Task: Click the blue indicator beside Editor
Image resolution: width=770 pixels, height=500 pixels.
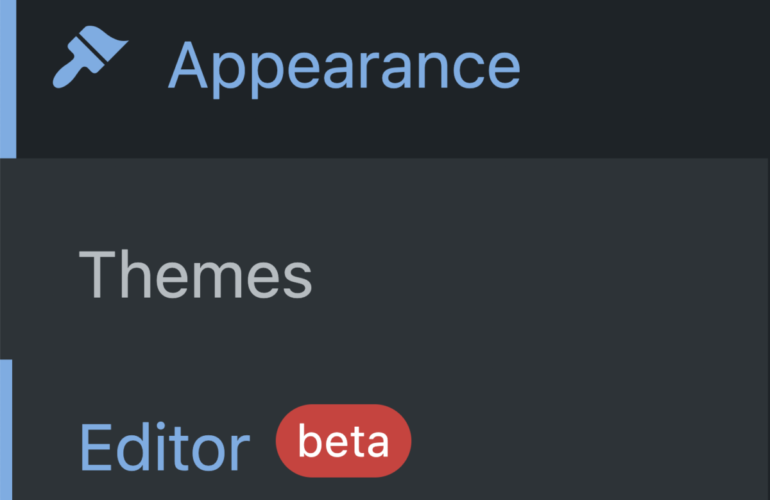Action: point(5,430)
